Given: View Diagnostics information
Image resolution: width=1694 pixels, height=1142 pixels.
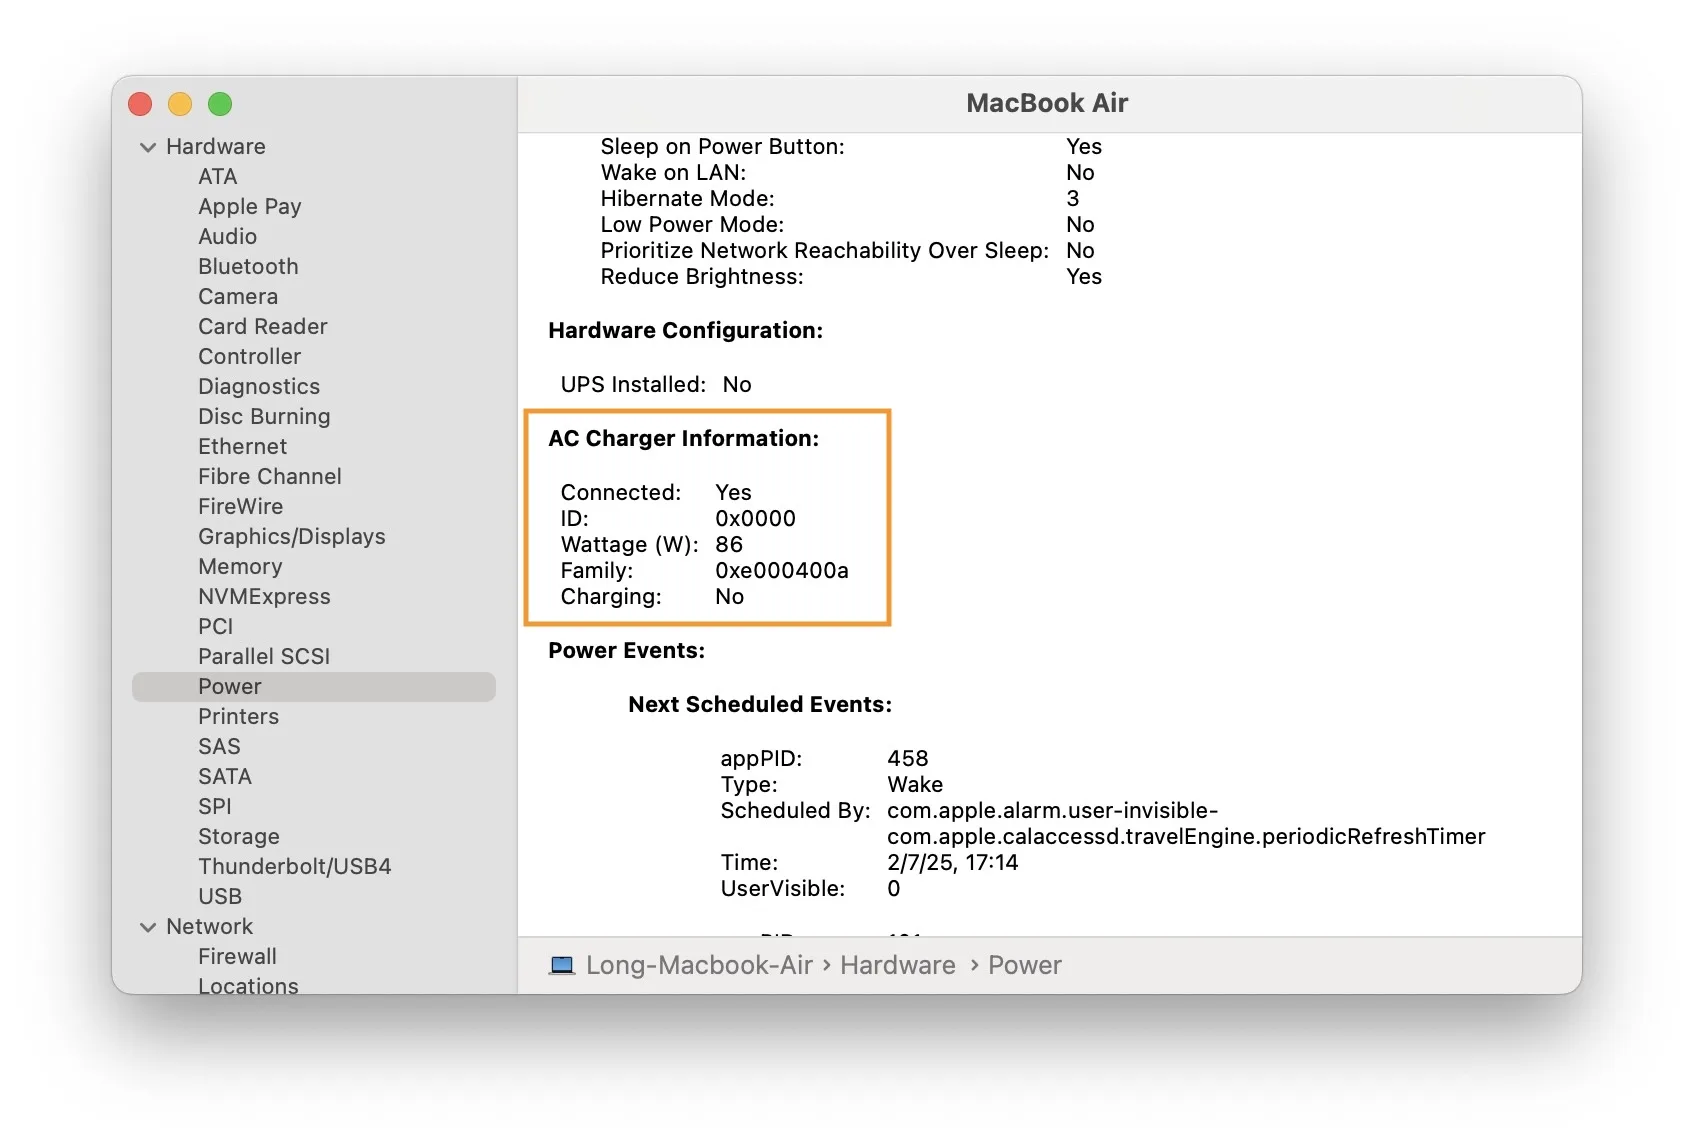Looking at the screenshot, I should (x=259, y=387).
